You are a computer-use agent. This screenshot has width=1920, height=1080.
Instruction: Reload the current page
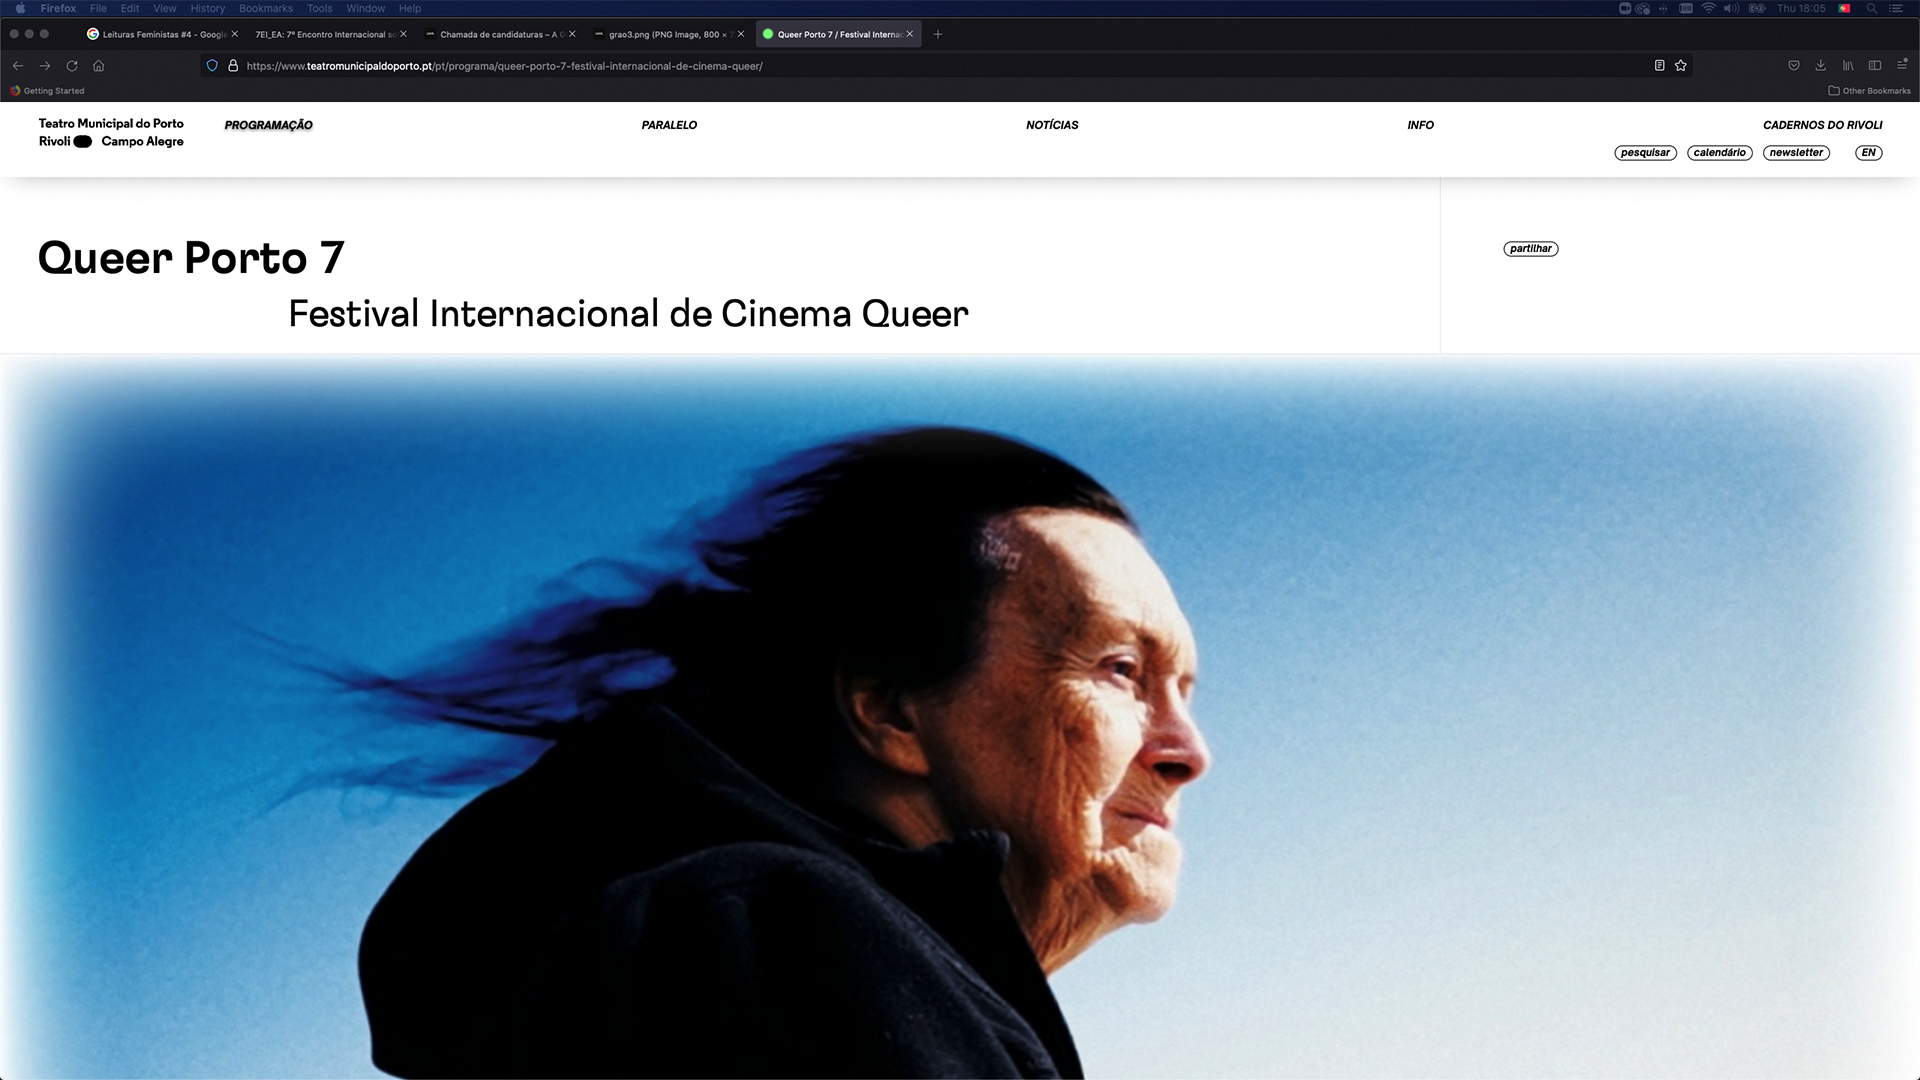point(72,66)
